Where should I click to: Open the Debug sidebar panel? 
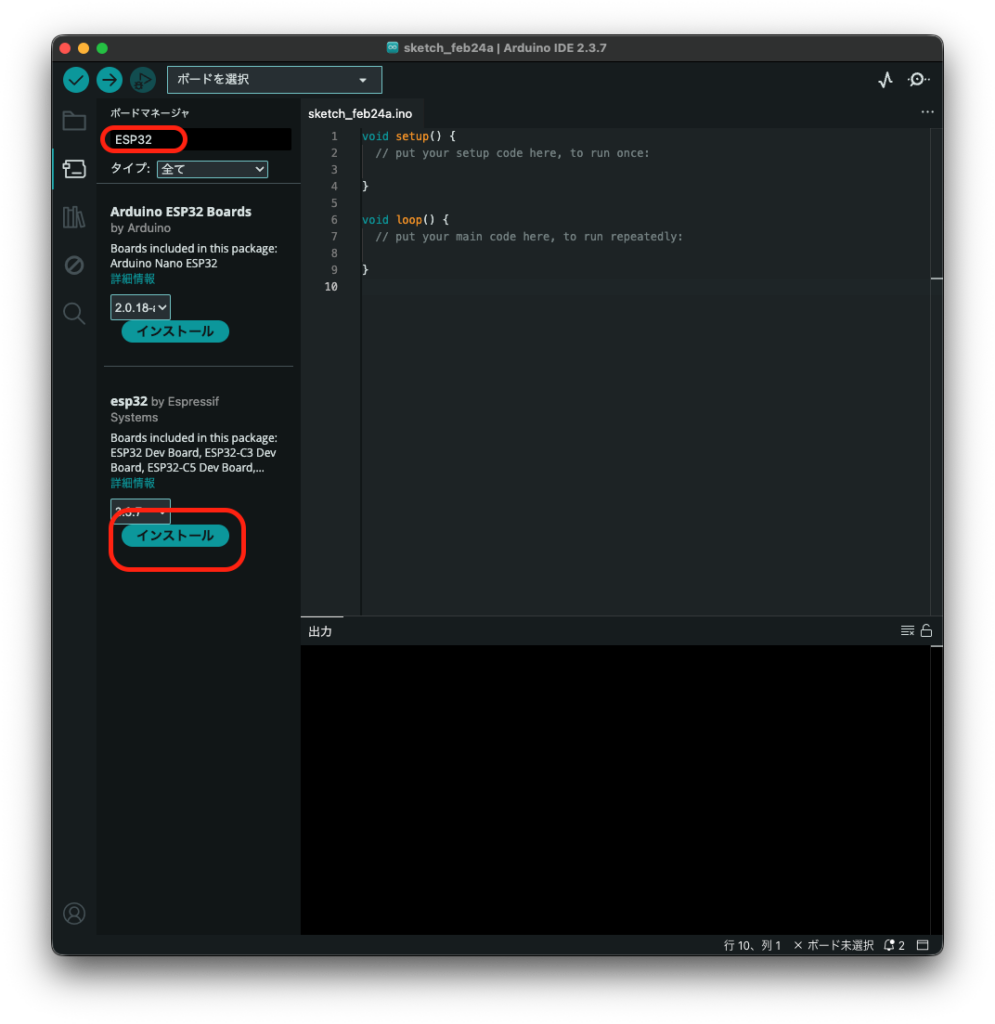click(74, 265)
